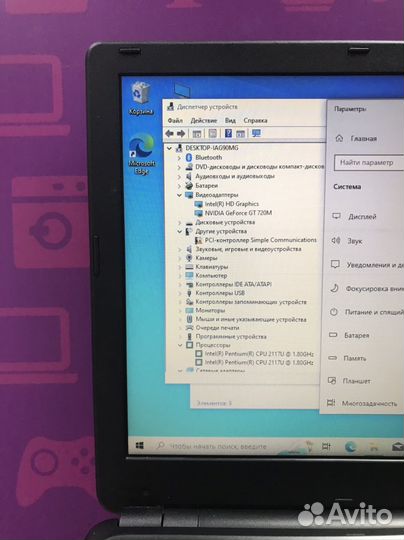404x540 pixels.
Task: Click the Bluetooth icon in device tree
Action: [188, 158]
